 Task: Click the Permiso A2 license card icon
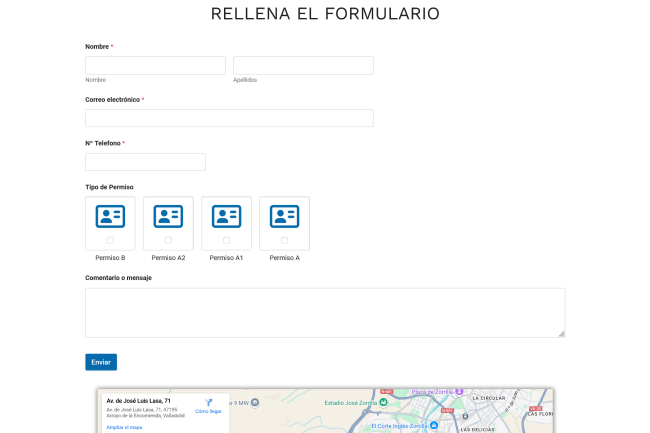tap(168, 216)
